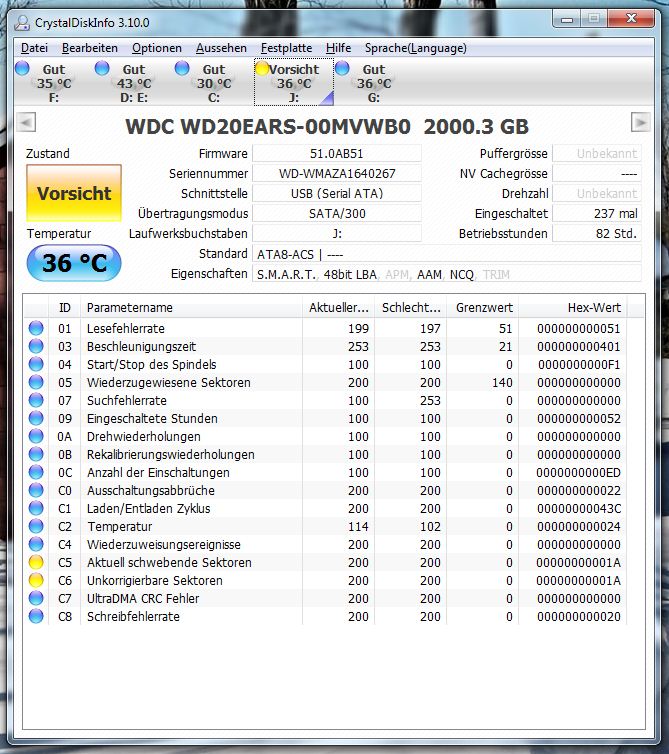Click status circle for Beschleunigungszeit row

coord(36,346)
